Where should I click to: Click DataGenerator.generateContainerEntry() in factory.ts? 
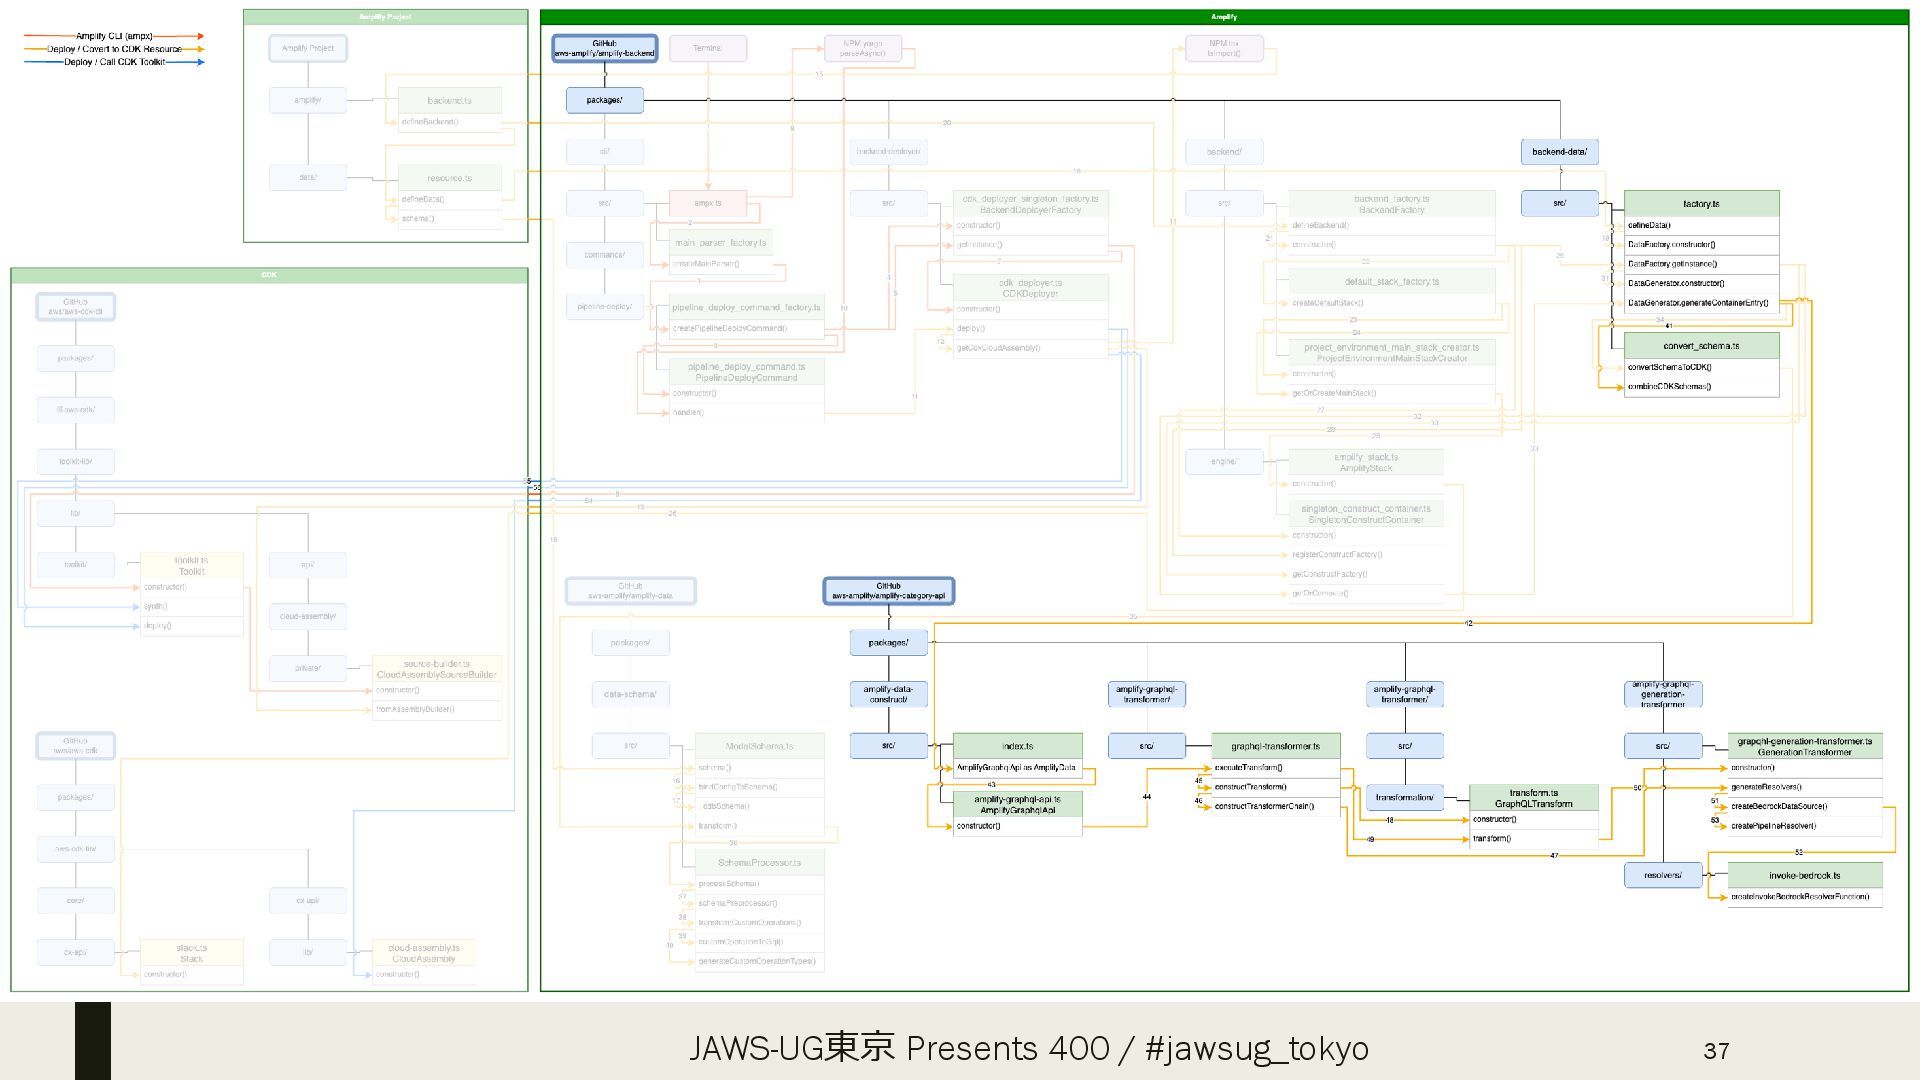[1697, 303]
